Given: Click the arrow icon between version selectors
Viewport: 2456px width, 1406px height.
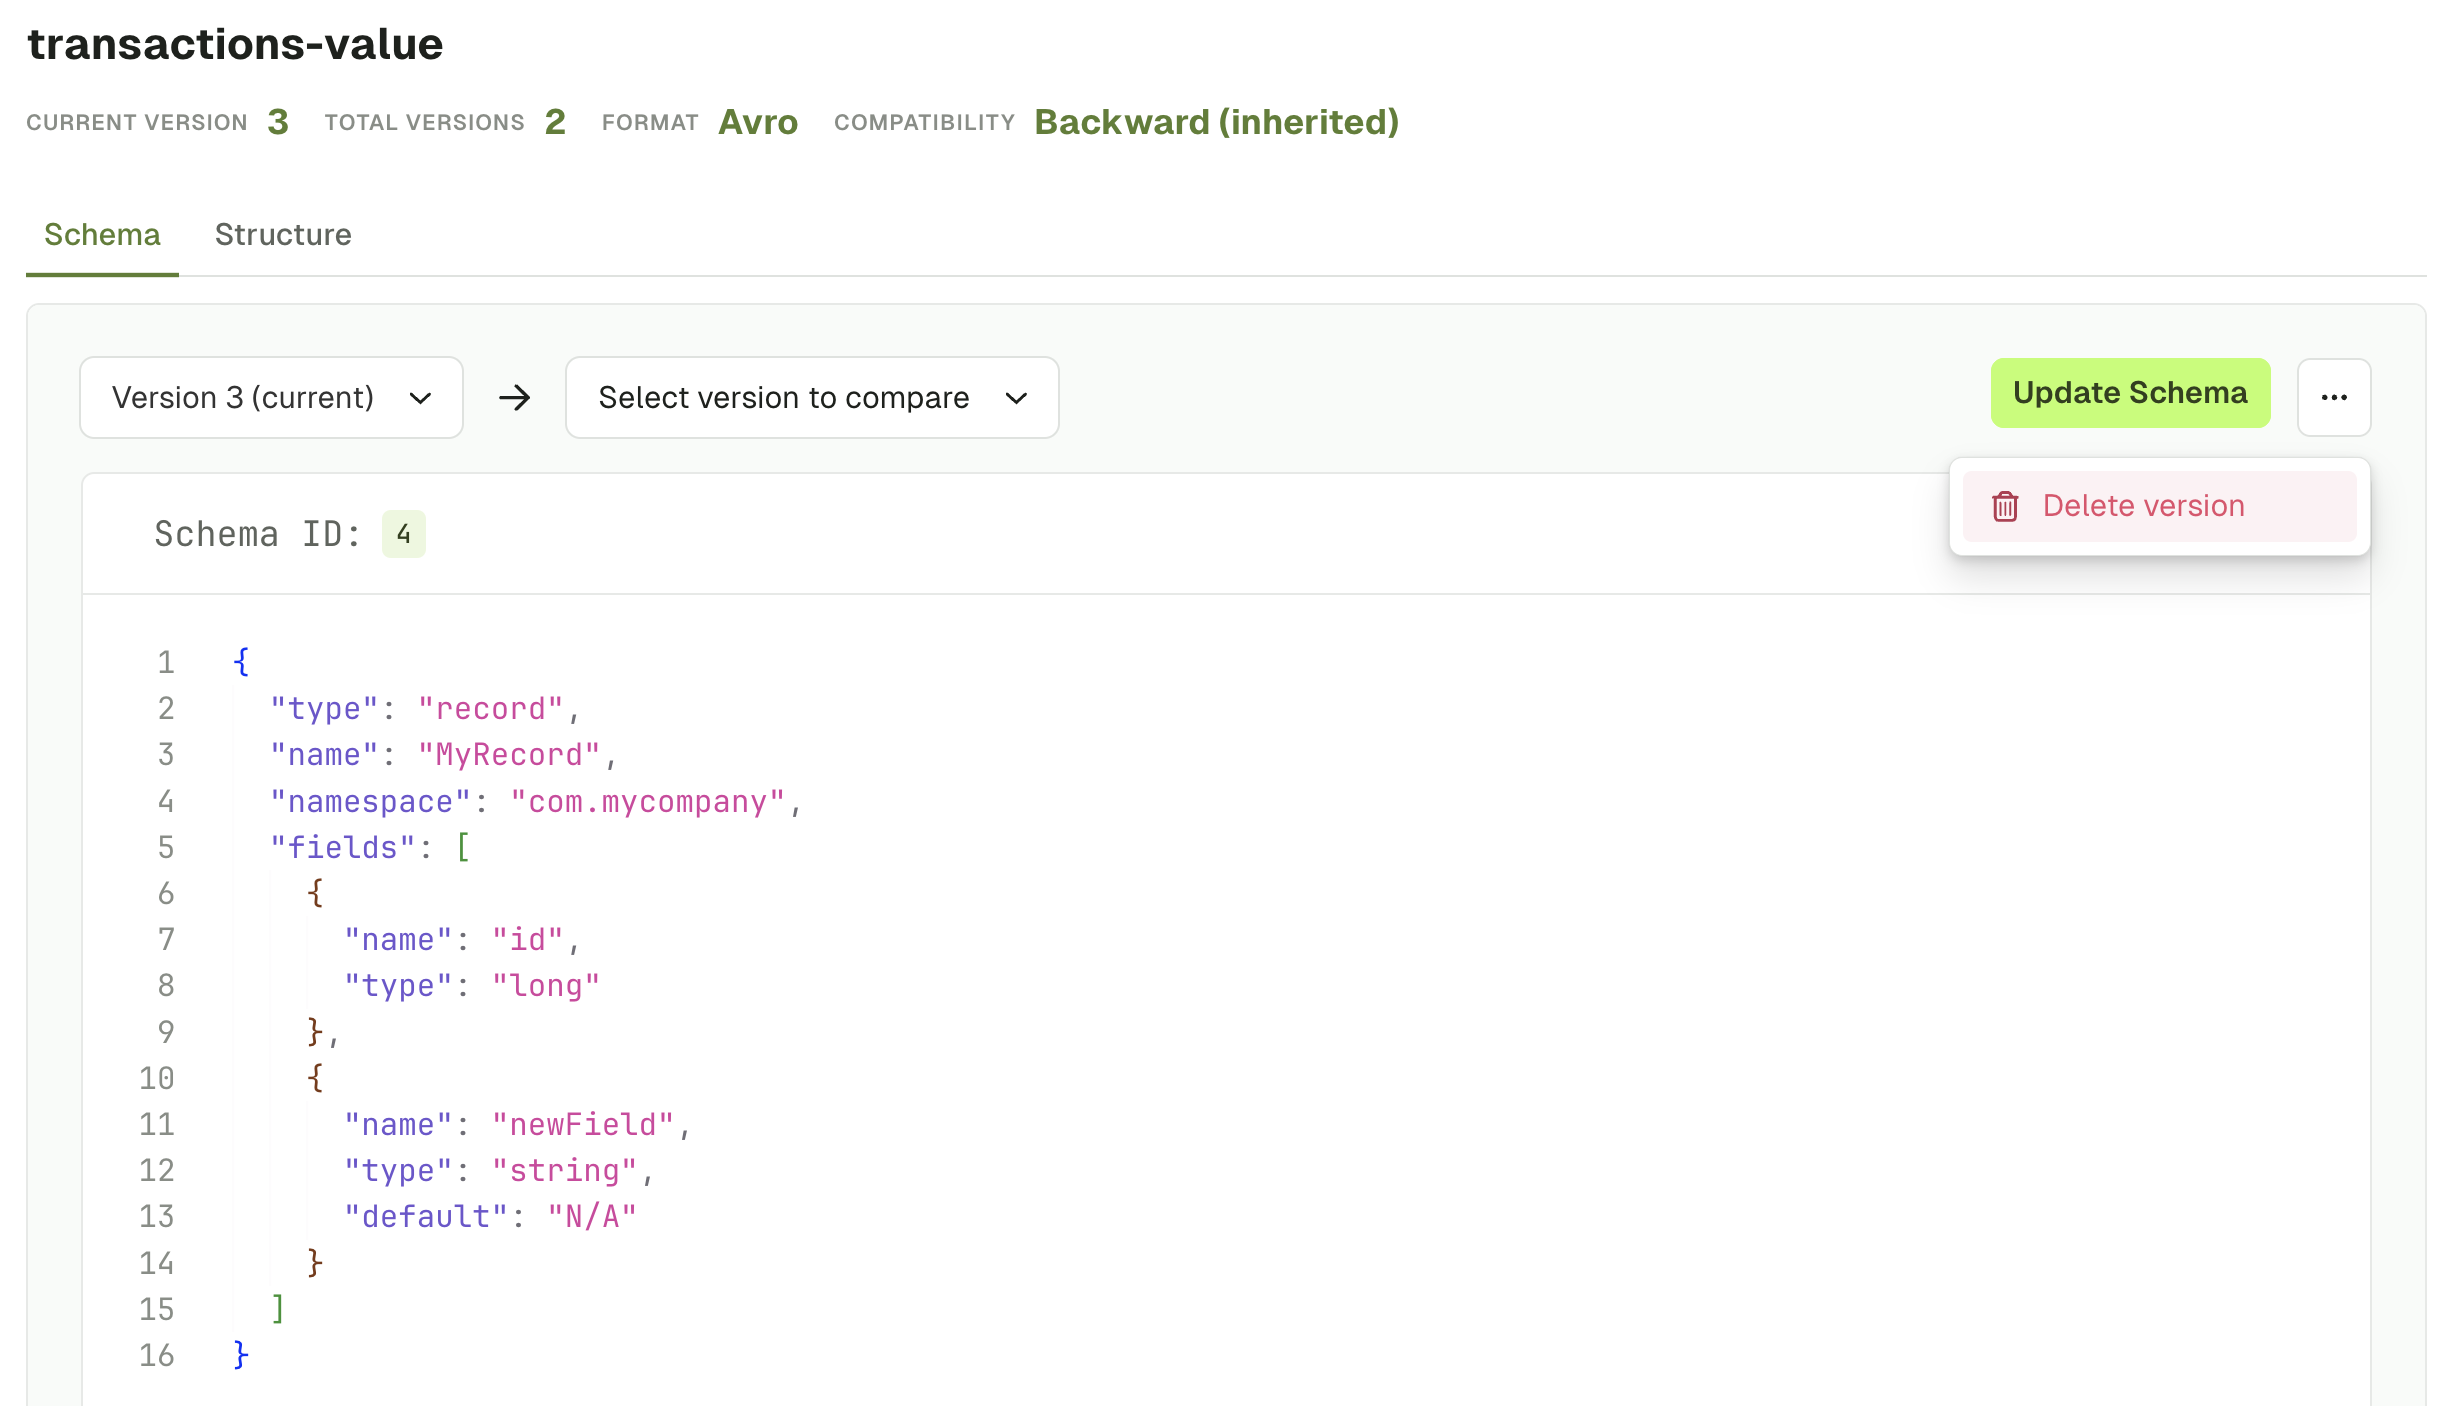Looking at the screenshot, I should point(514,398).
